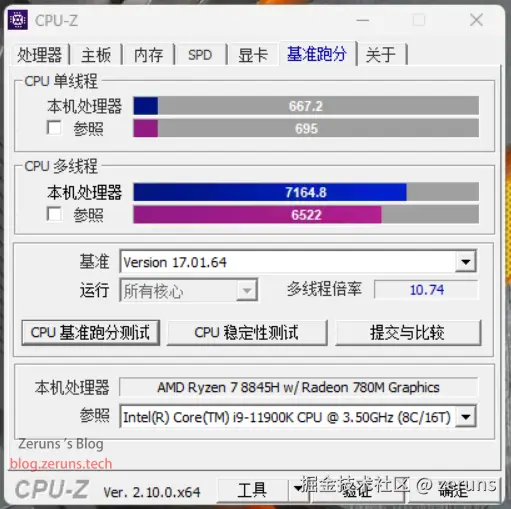
Task: Open the 工具 dropdown arrow
Action: click(298, 489)
